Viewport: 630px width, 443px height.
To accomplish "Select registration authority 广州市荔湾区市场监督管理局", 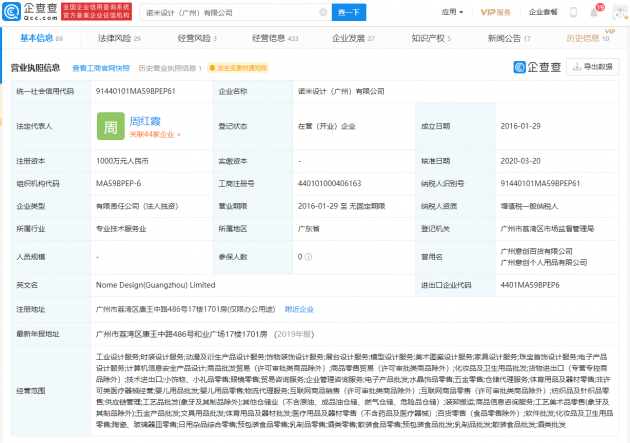I will (547, 229).
